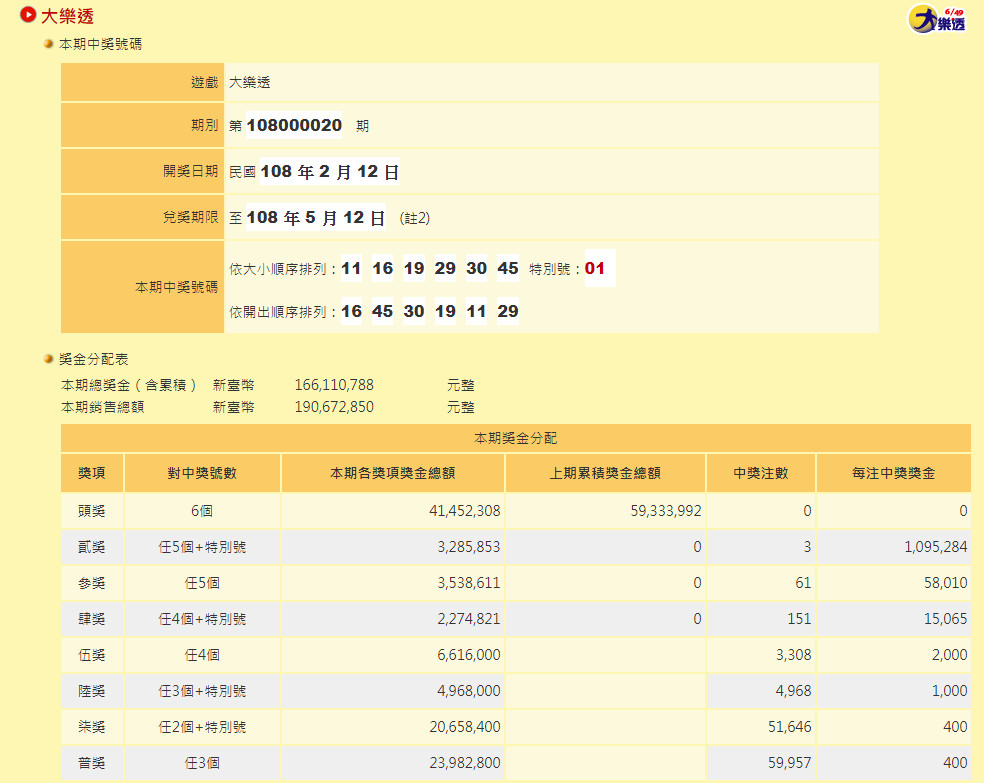
Task: Click the (註2) footnote marker
Action: (x=415, y=218)
